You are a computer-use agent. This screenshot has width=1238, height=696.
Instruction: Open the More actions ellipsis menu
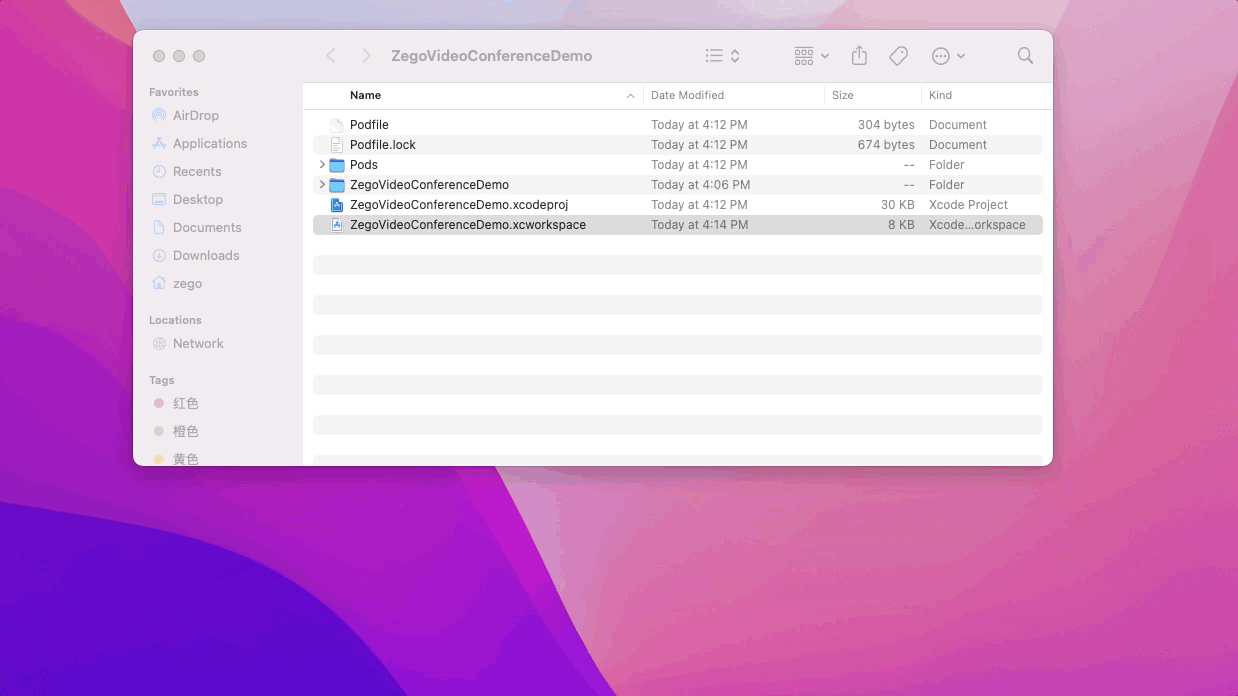click(x=948, y=56)
